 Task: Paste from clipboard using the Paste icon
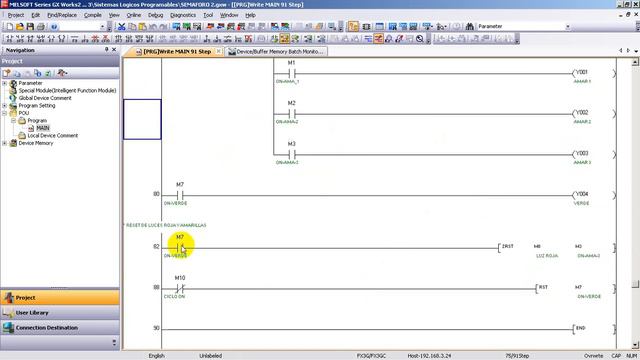pyautogui.click(x=142, y=27)
